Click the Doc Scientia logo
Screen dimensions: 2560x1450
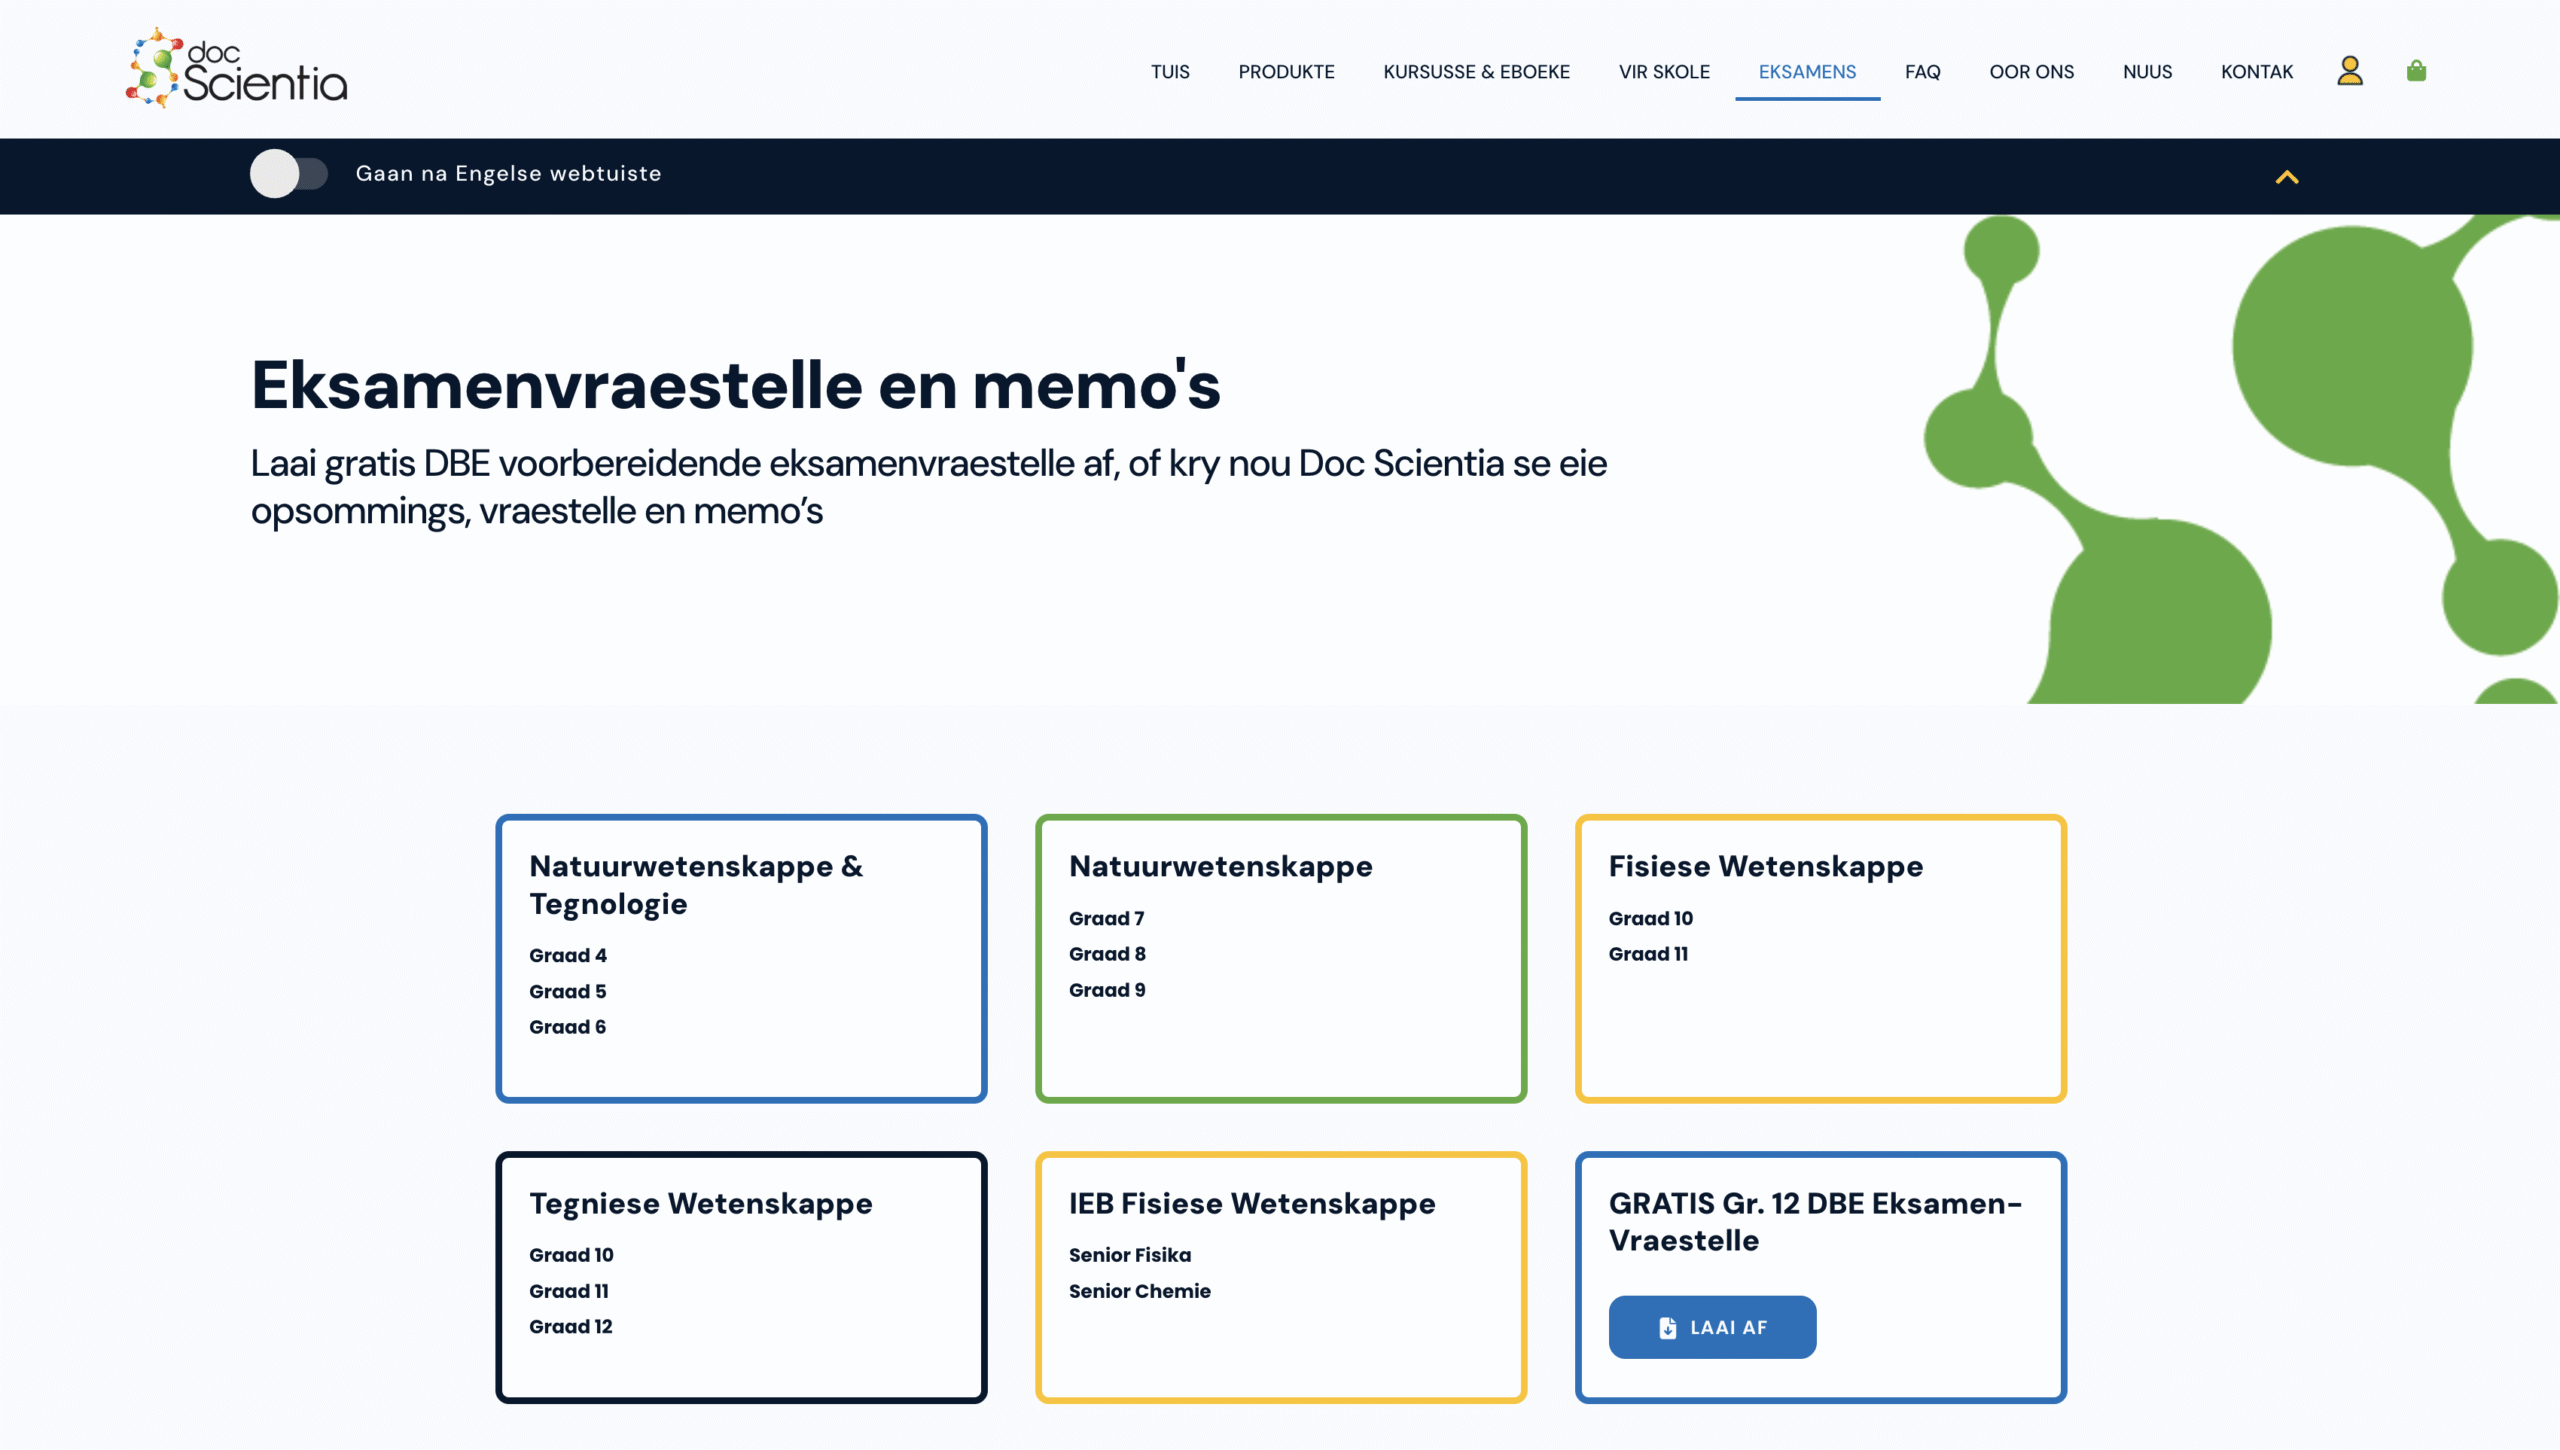coord(237,69)
